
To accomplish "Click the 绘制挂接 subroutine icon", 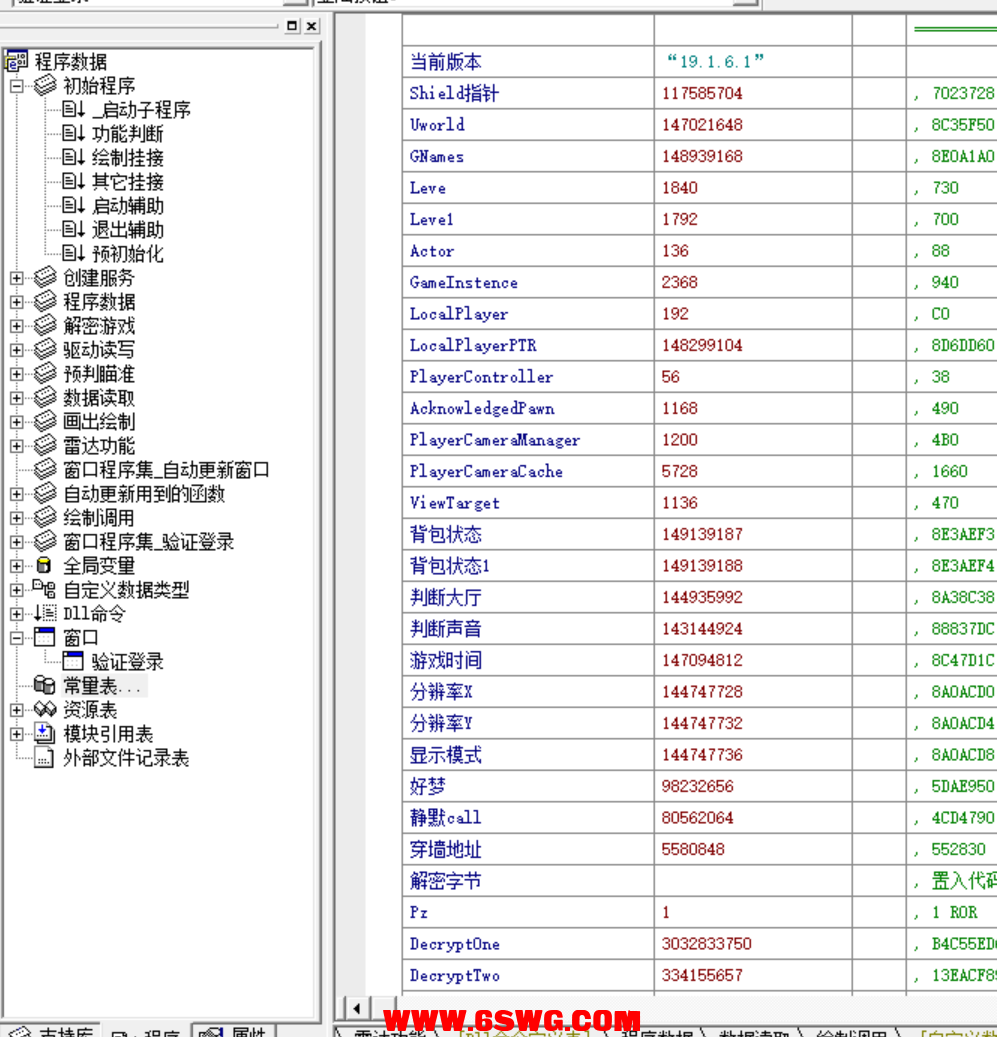I will click(73, 157).
